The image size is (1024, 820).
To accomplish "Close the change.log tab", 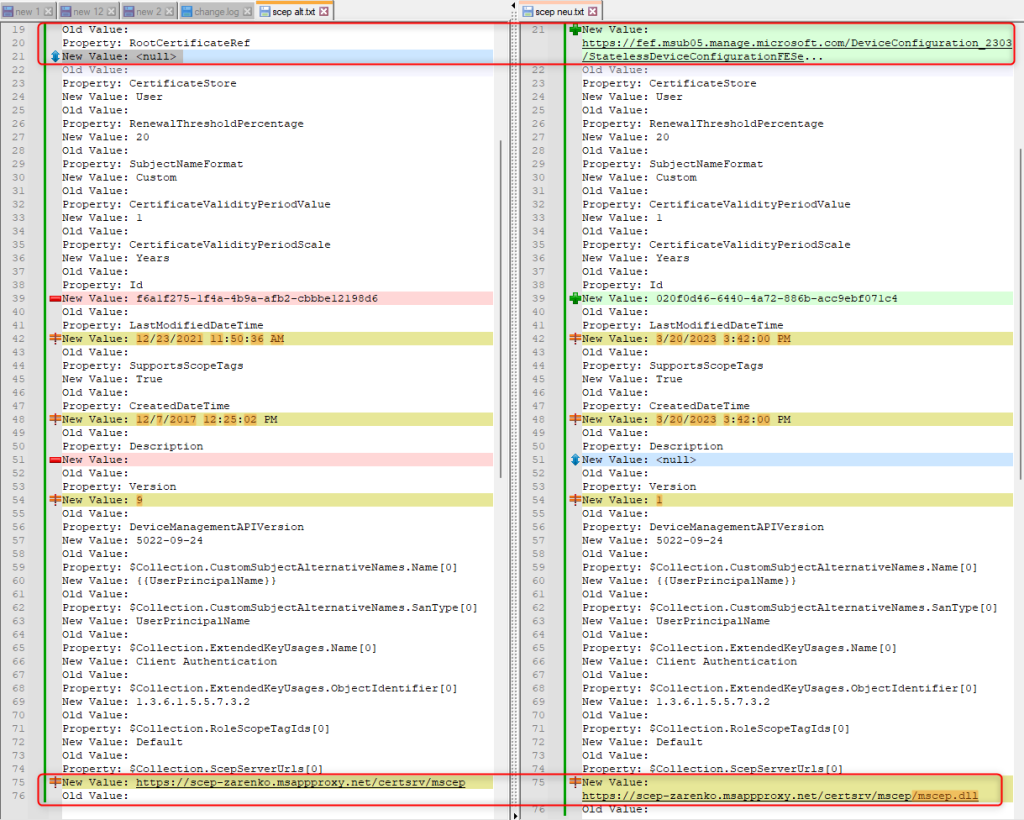I will point(248,12).
